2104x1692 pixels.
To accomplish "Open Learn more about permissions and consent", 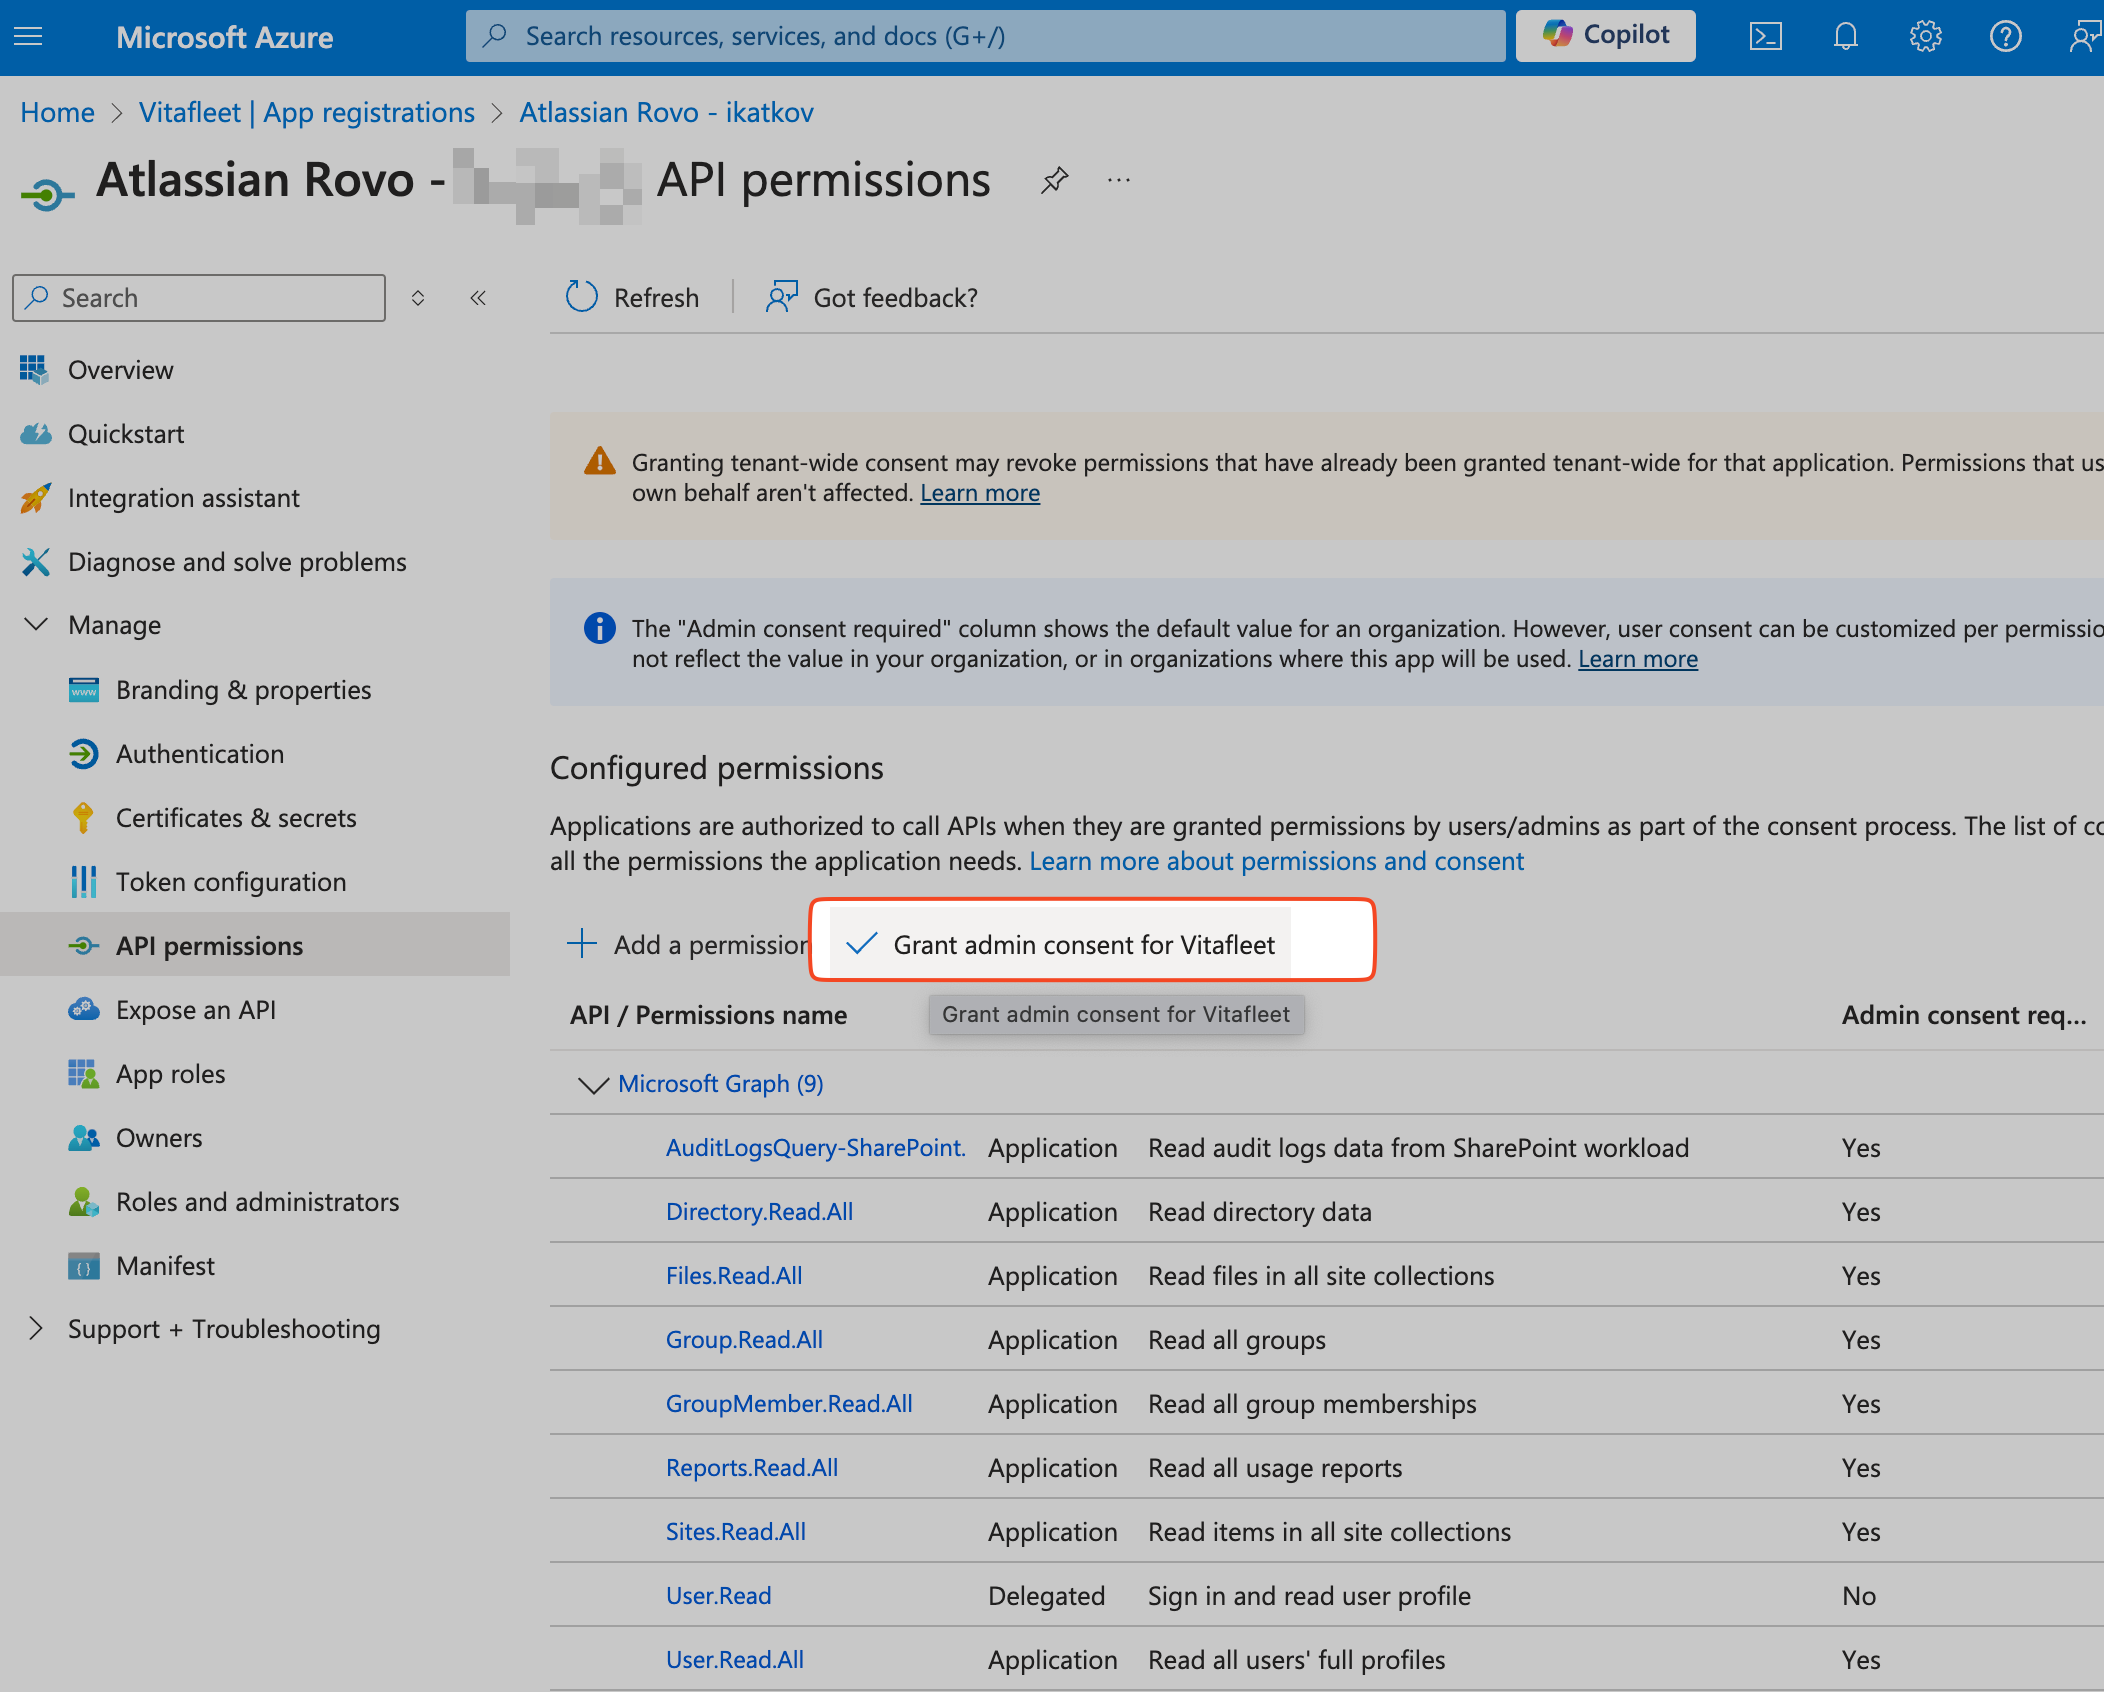I will 1276,861.
